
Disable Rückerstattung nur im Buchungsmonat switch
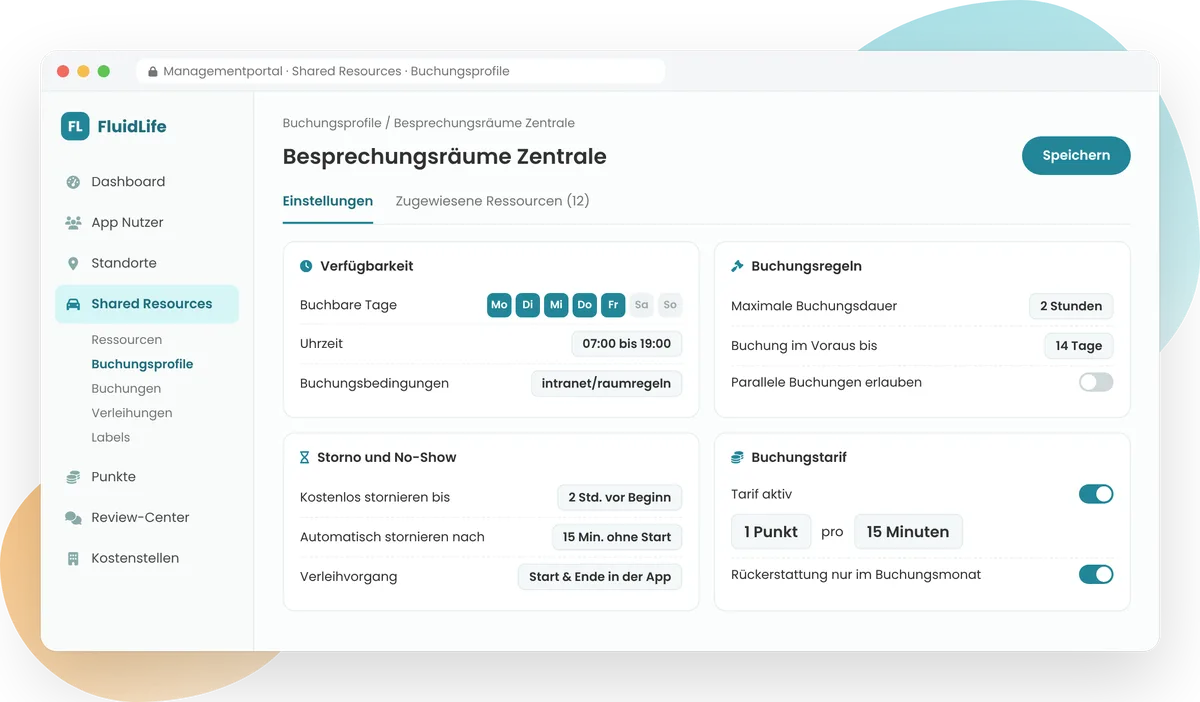click(1096, 575)
